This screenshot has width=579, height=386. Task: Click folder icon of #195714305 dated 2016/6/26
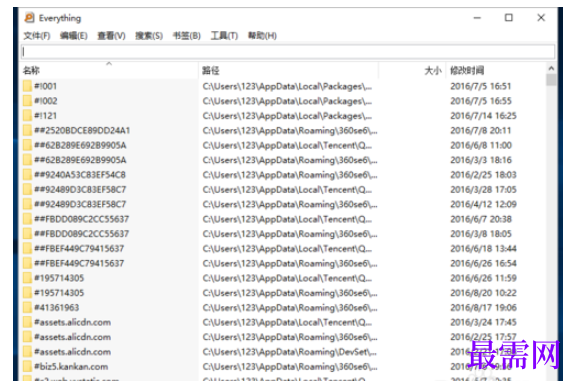tap(27, 278)
